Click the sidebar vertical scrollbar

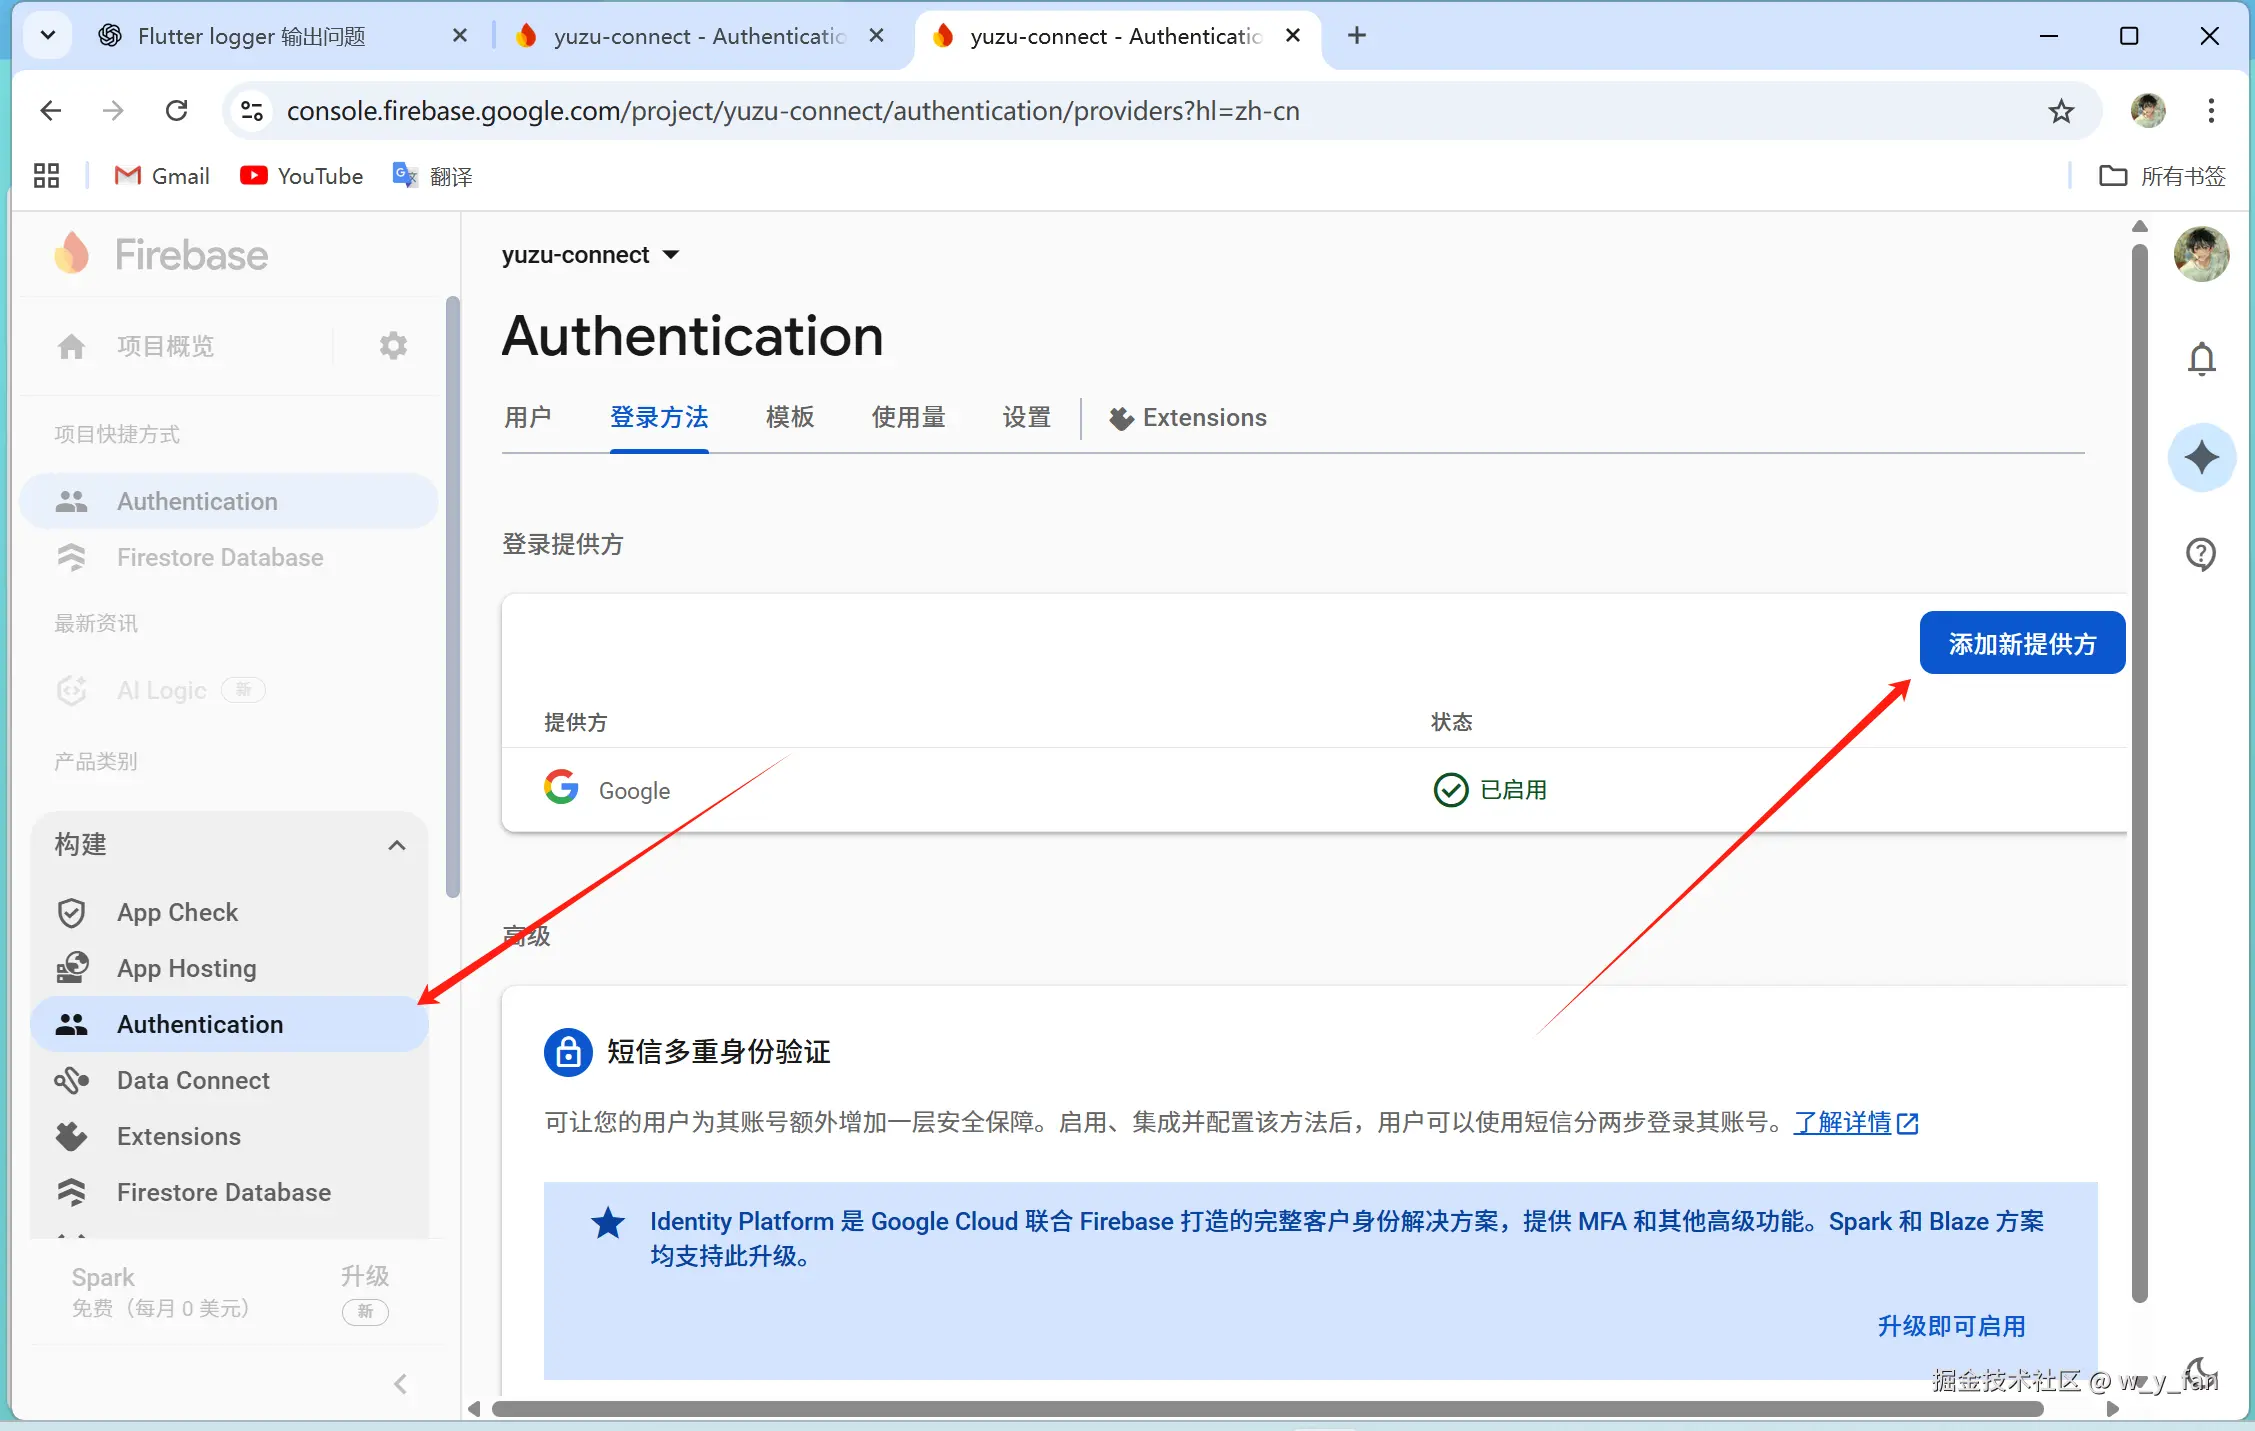[x=452, y=597]
